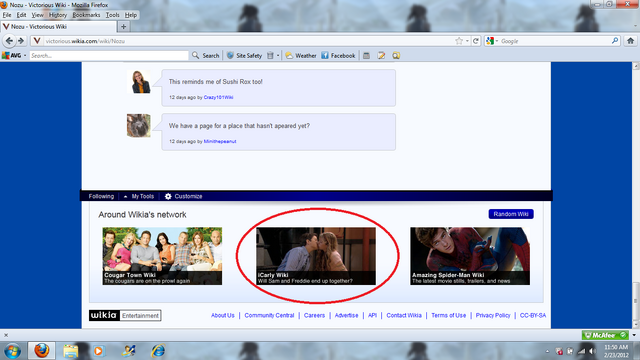This screenshot has width=640, height=360.
Task: Open the Advertise footer link
Action: click(346, 316)
